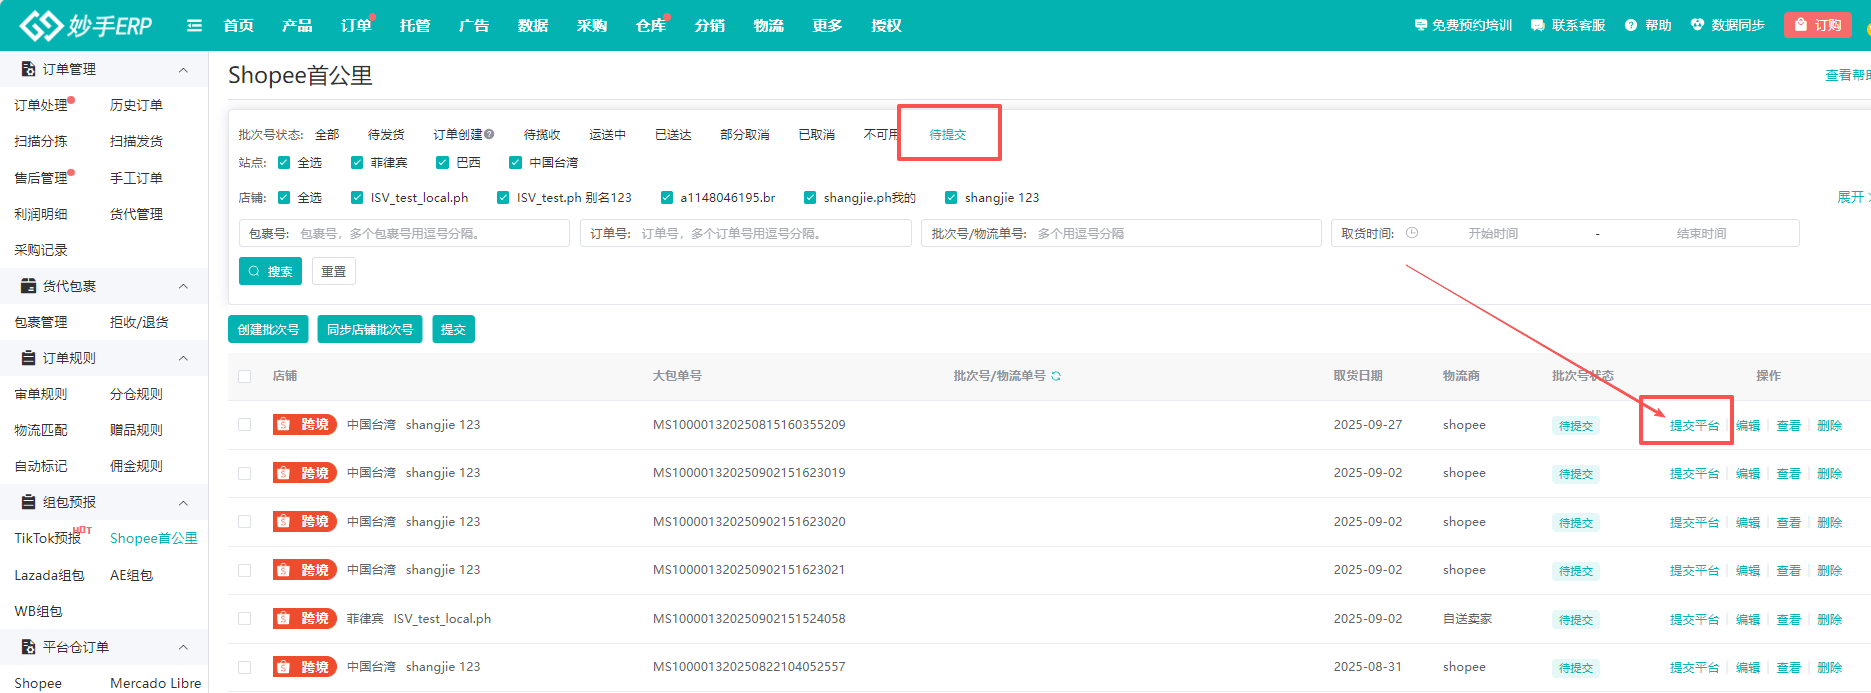This screenshot has height=693, width=1871.
Task: Go to 首页 in top navigation
Action: pos(238,25)
